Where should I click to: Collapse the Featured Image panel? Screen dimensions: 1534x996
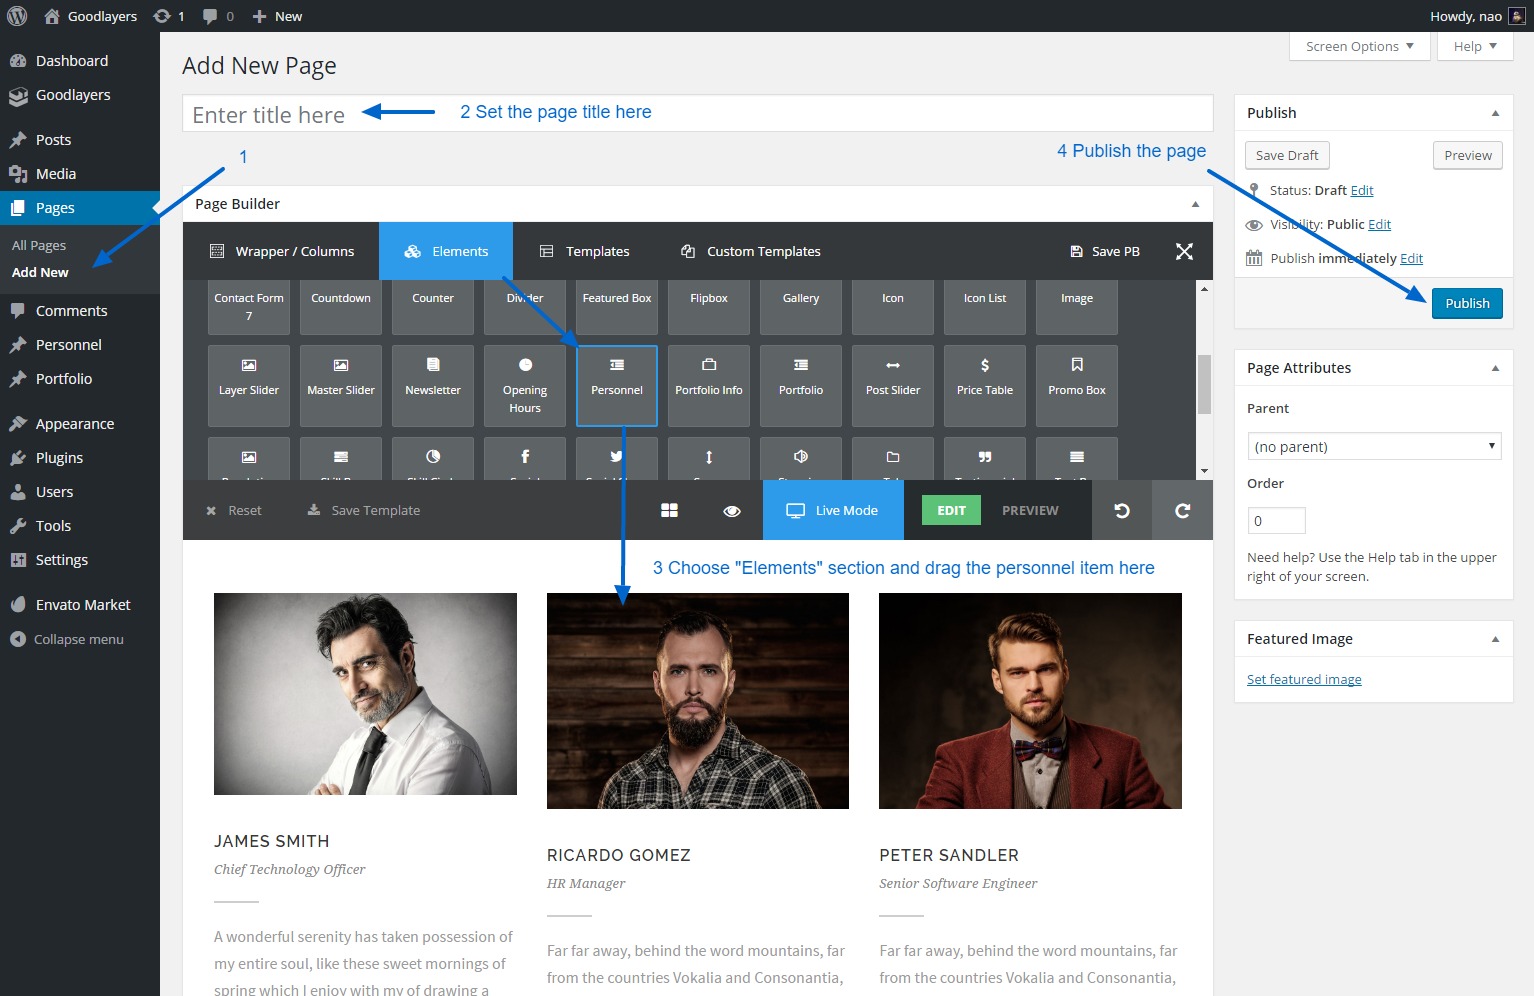[1495, 639]
